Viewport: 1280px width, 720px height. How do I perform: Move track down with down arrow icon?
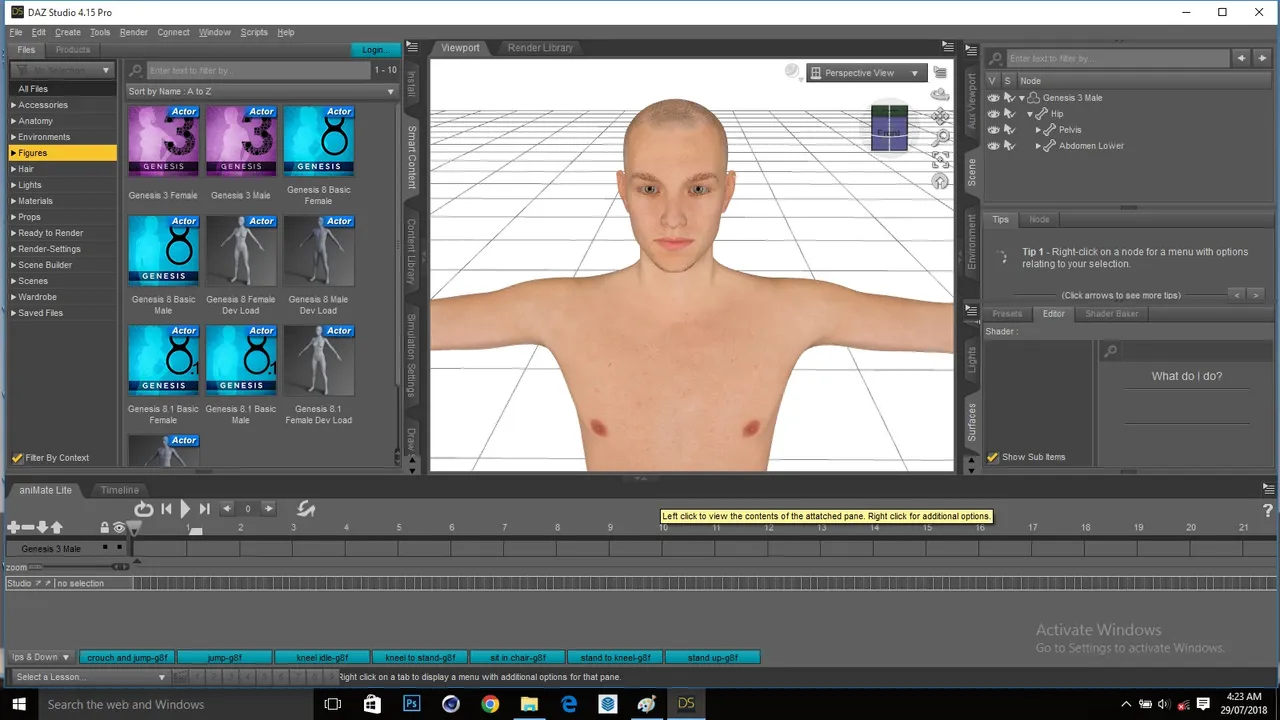tap(42, 527)
